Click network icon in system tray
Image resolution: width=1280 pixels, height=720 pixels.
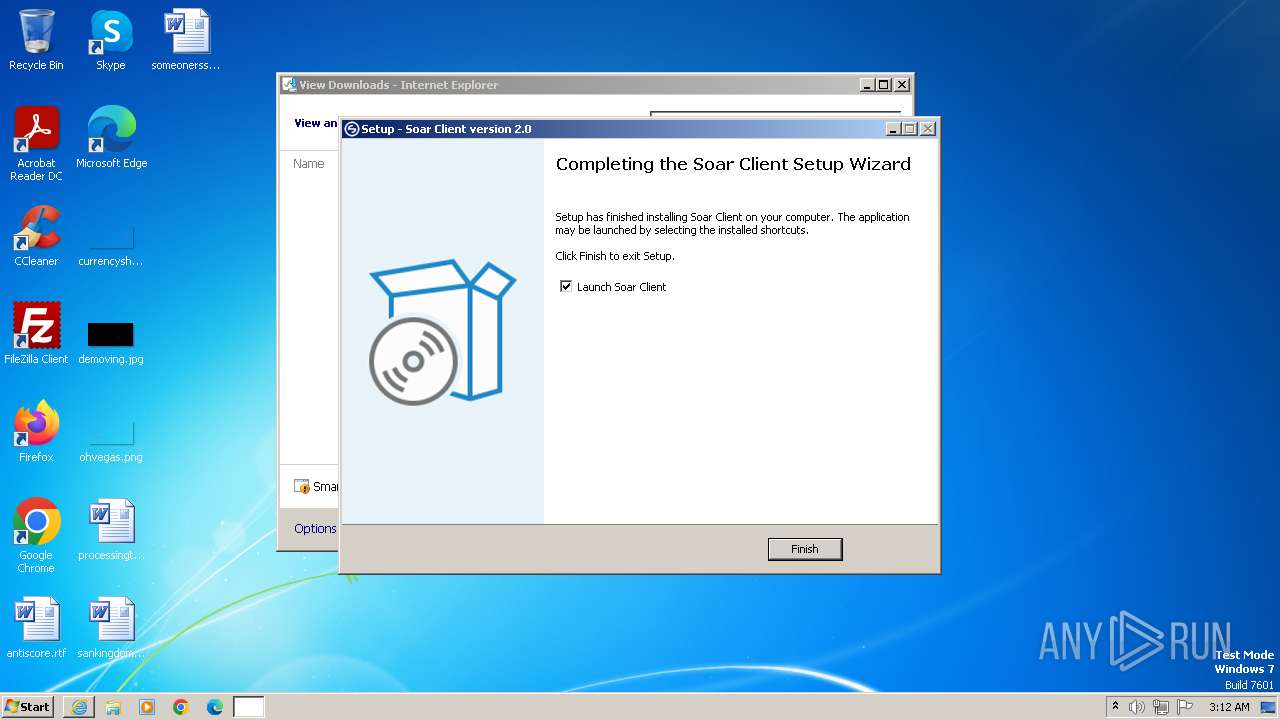tap(1161, 707)
